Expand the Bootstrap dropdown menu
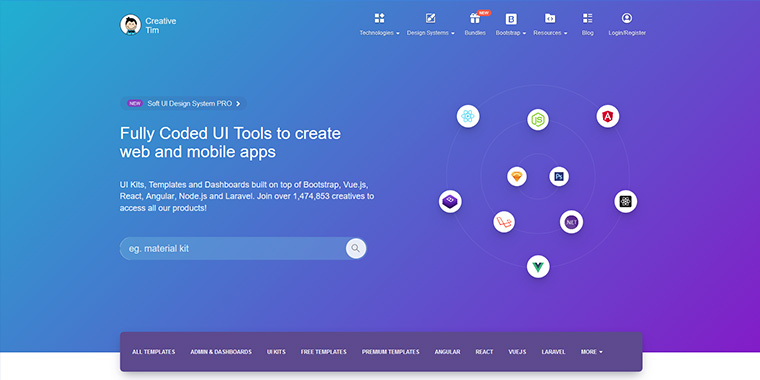The width and height of the screenshot is (760, 380). click(511, 33)
